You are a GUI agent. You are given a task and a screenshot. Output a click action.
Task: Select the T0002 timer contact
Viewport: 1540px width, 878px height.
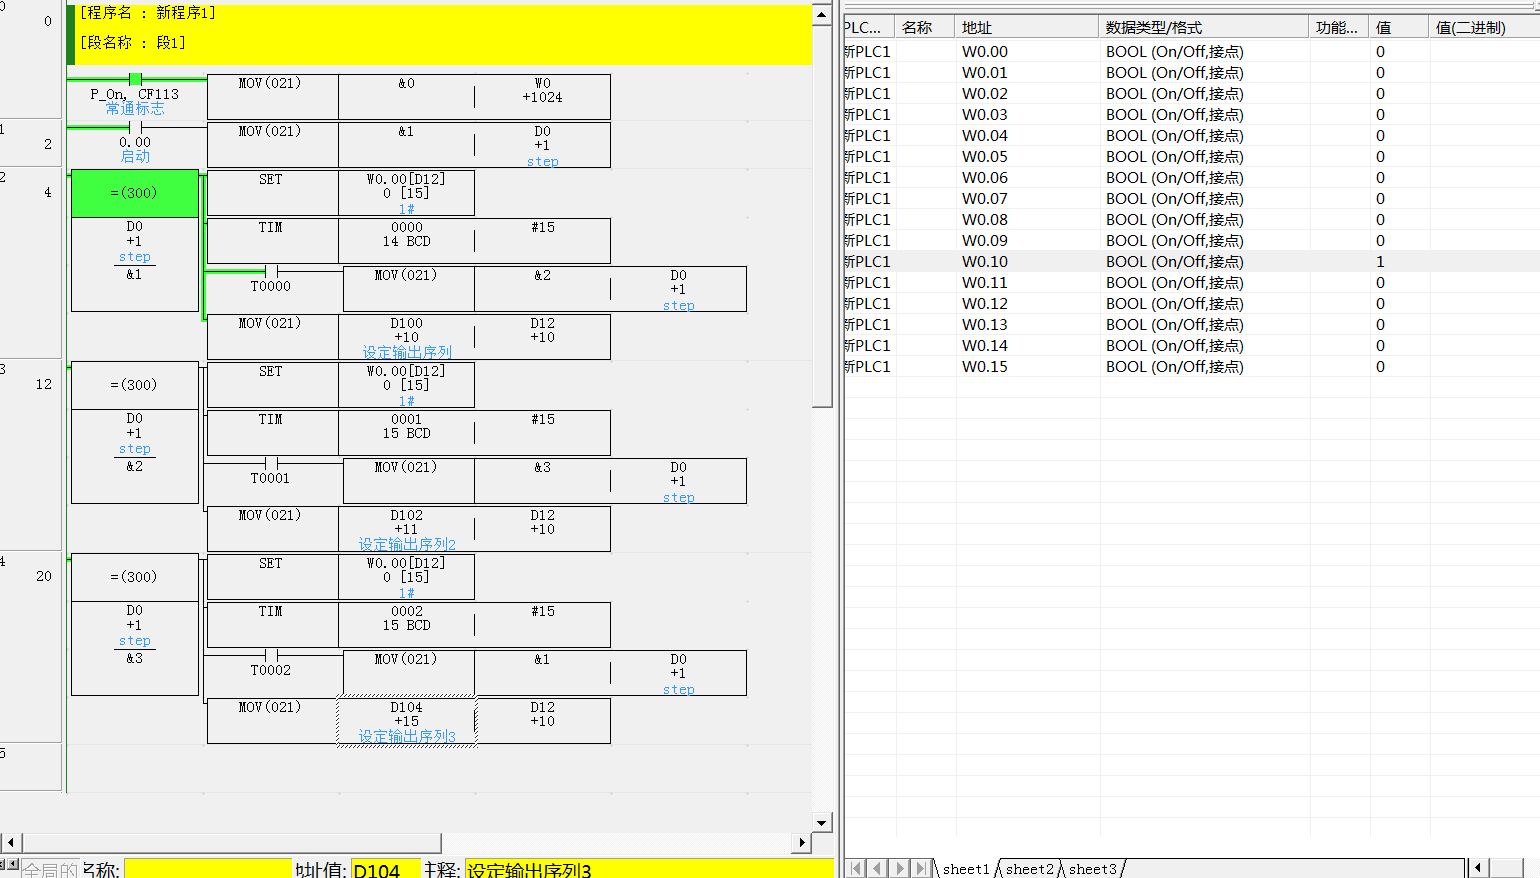[271, 655]
